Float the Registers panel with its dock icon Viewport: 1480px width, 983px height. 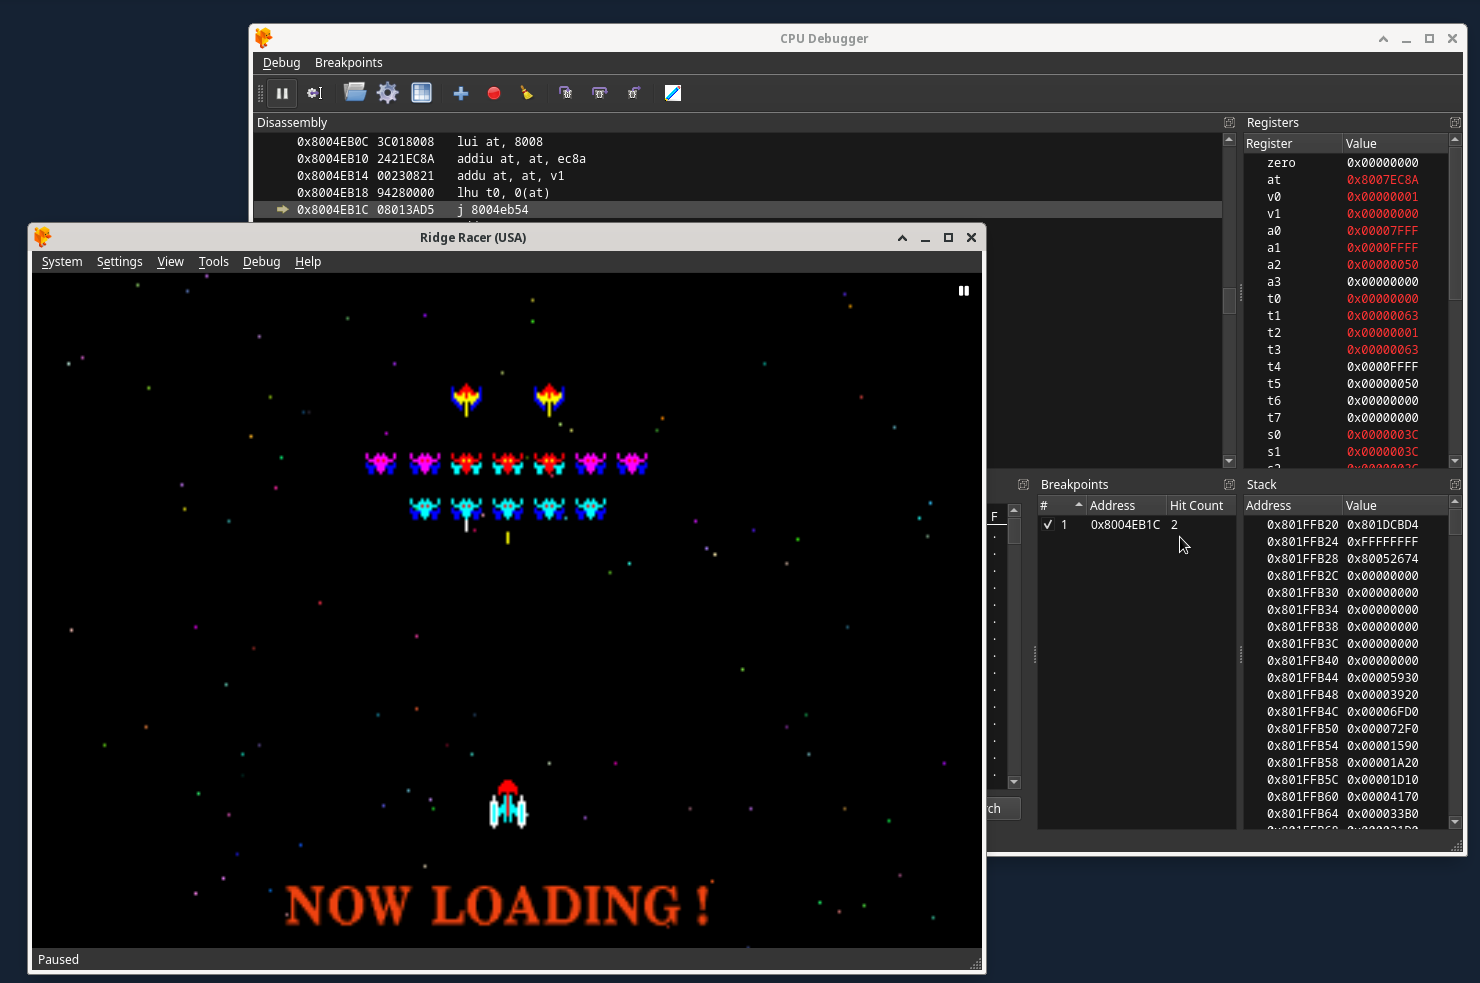[x=1455, y=122]
